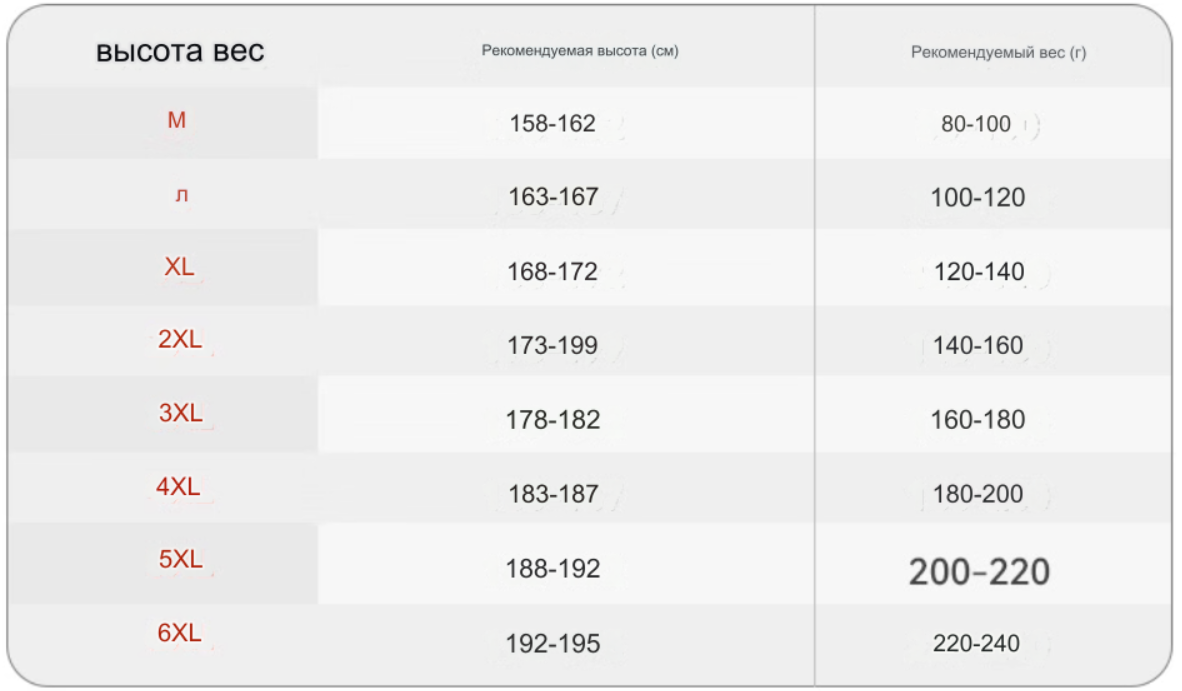The height and width of the screenshot is (691, 1182).
Task: Click the height value 173-199
Action: coord(553,345)
